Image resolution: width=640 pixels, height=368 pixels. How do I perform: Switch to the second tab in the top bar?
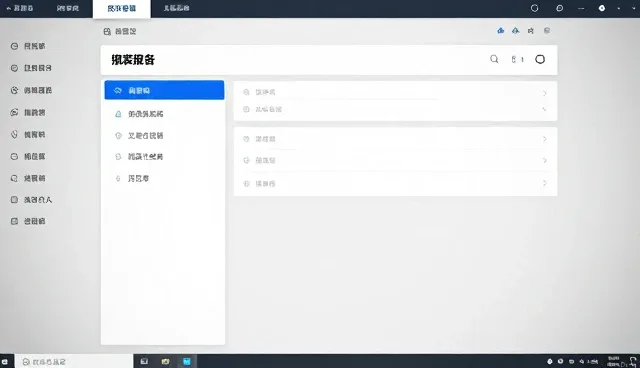click(68, 8)
